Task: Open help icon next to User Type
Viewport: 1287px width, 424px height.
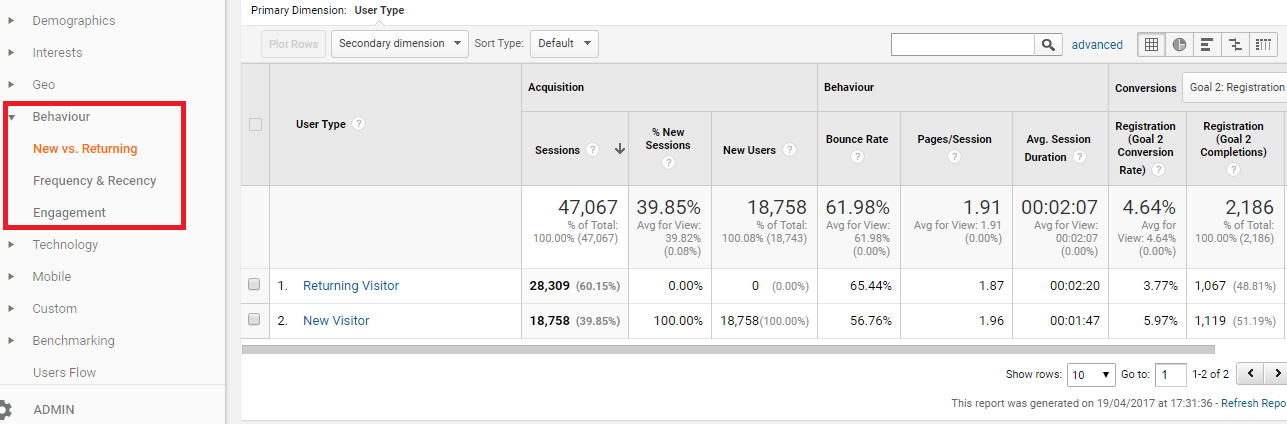Action: (x=358, y=124)
